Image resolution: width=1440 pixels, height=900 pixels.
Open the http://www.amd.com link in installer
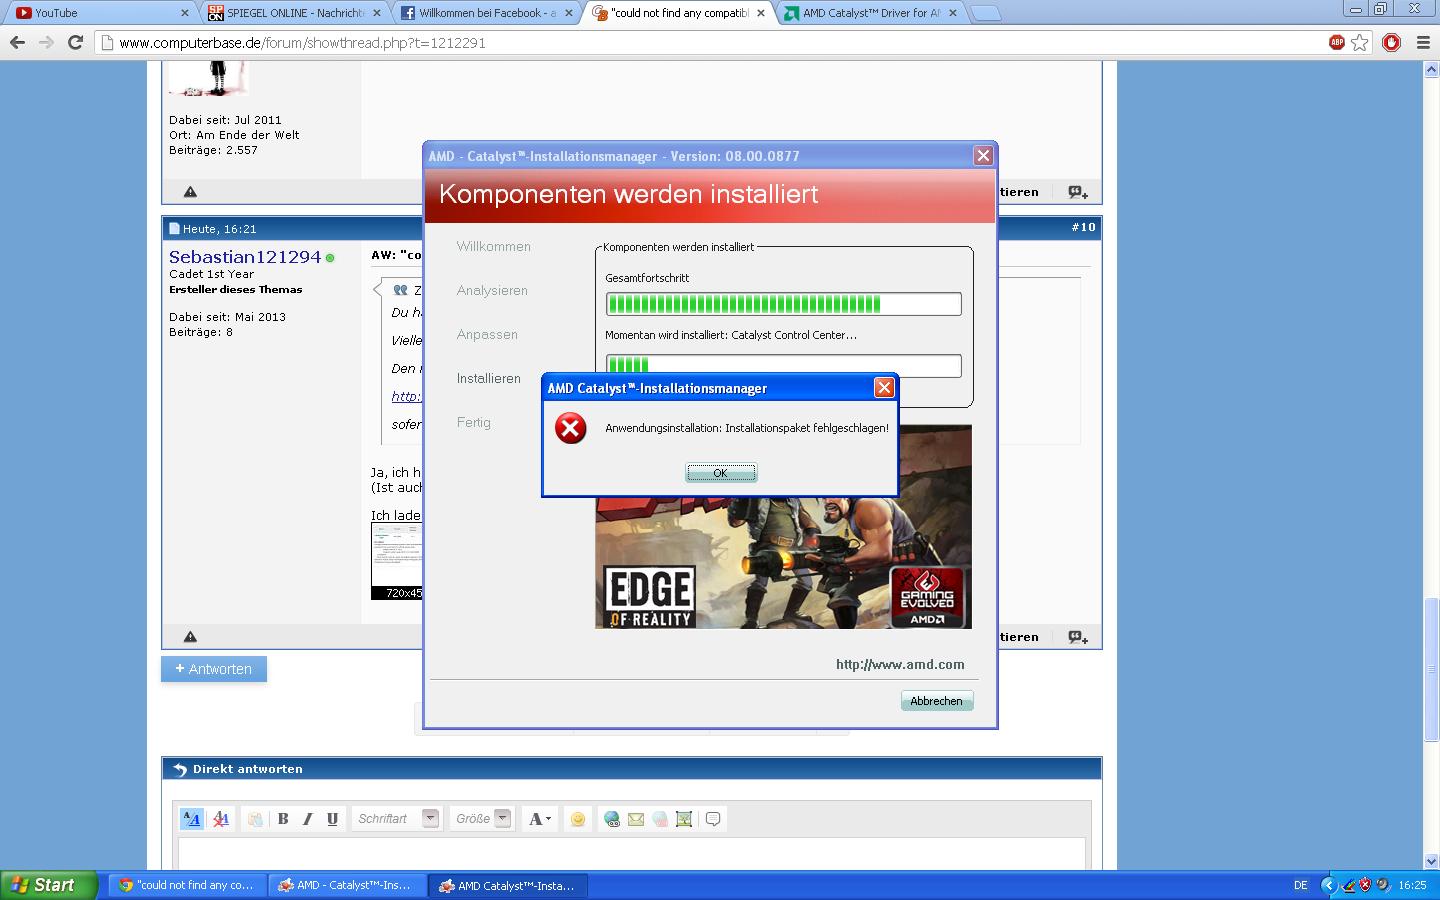tap(900, 664)
